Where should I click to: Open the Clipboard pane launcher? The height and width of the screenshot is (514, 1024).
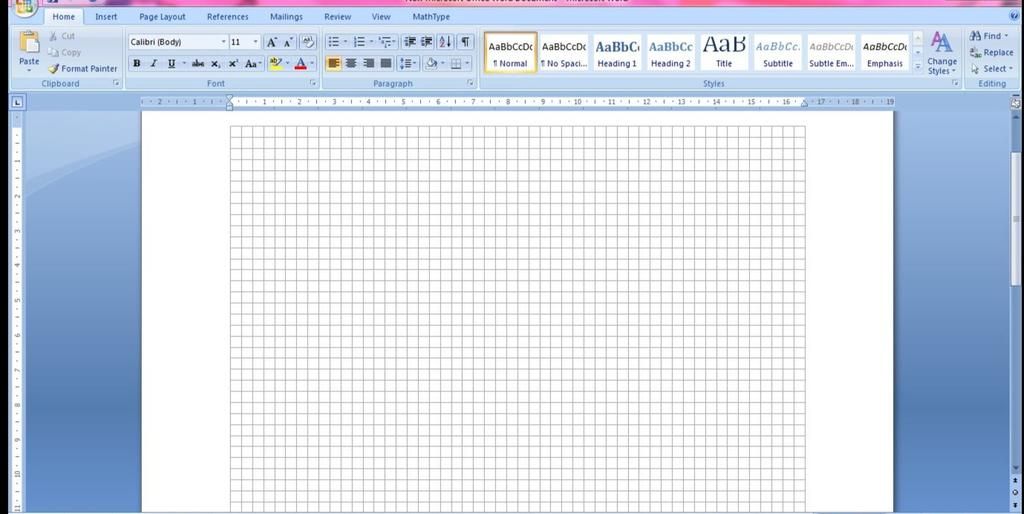point(116,84)
